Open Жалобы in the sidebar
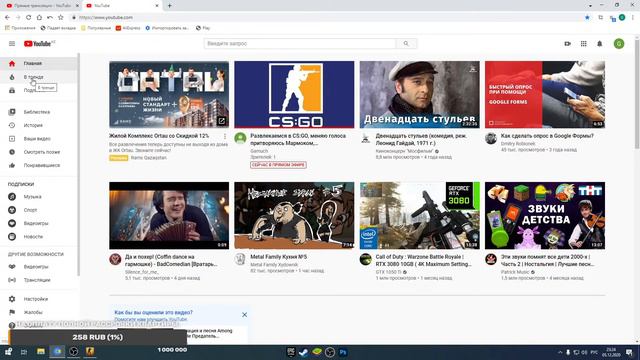This screenshot has width=640, height=360. pos(39,312)
